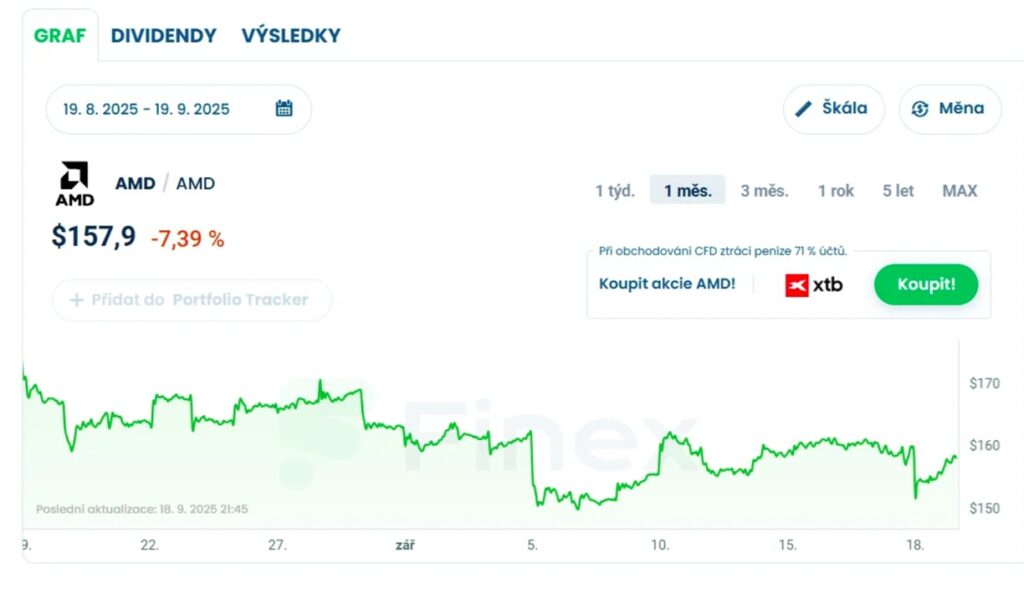Select the 3 měs. time range
The image size is (1024, 589).
[x=764, y=191]
